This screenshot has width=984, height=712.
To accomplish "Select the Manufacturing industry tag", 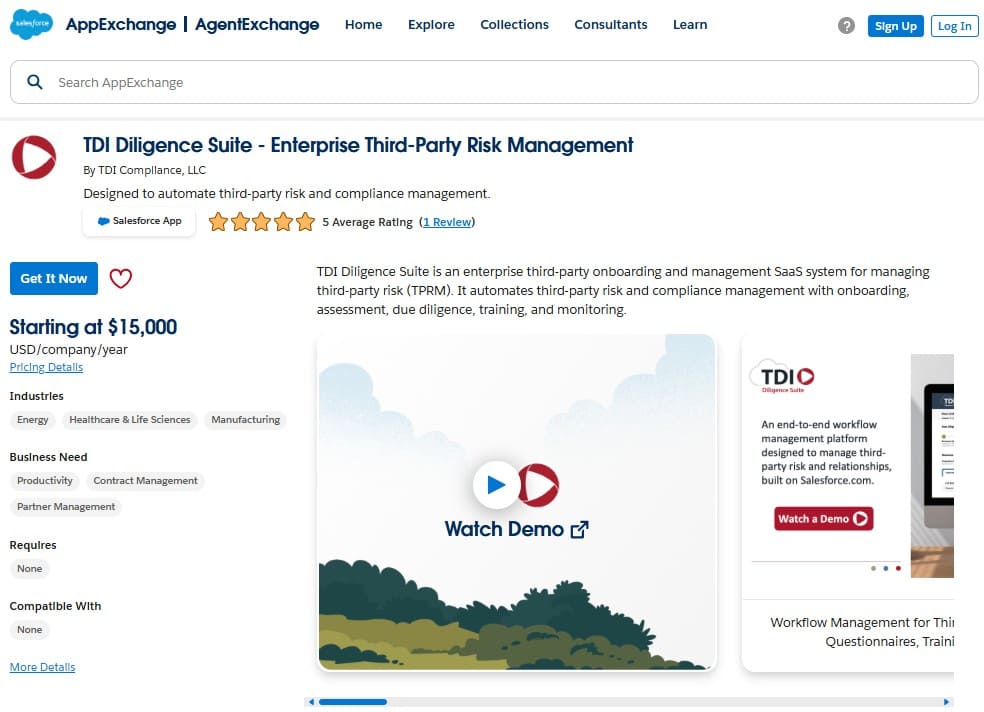I will click(245, 420).
